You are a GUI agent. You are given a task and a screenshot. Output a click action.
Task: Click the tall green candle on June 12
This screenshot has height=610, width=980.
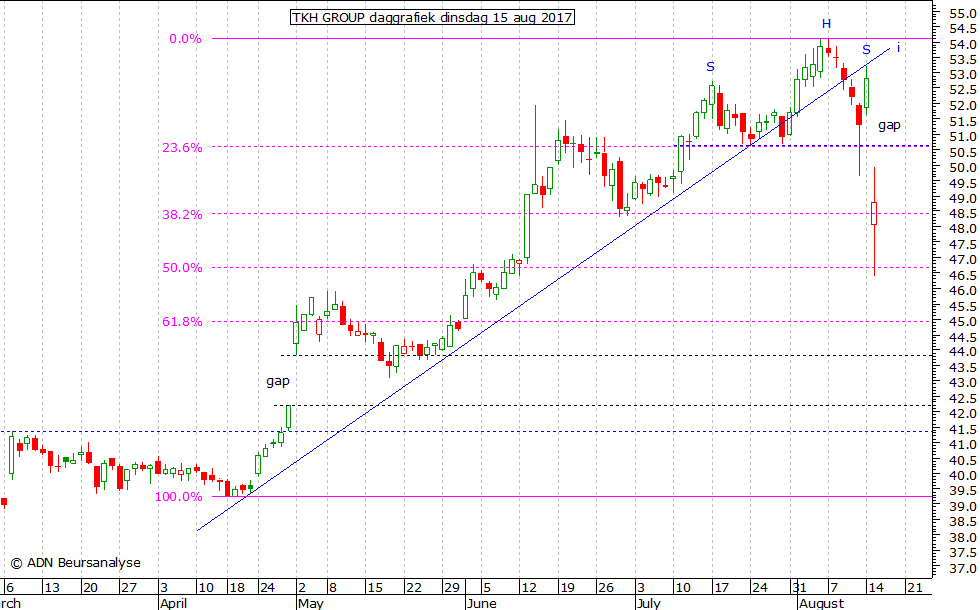[x=527, y=226]
